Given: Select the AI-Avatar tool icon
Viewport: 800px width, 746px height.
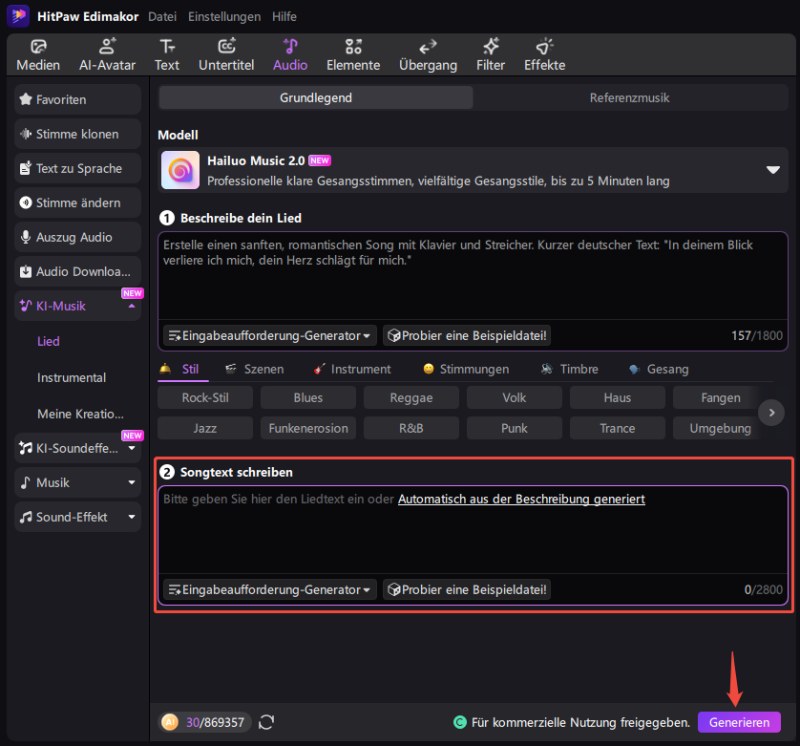Looking at the screenshot, I should [107, 46].
